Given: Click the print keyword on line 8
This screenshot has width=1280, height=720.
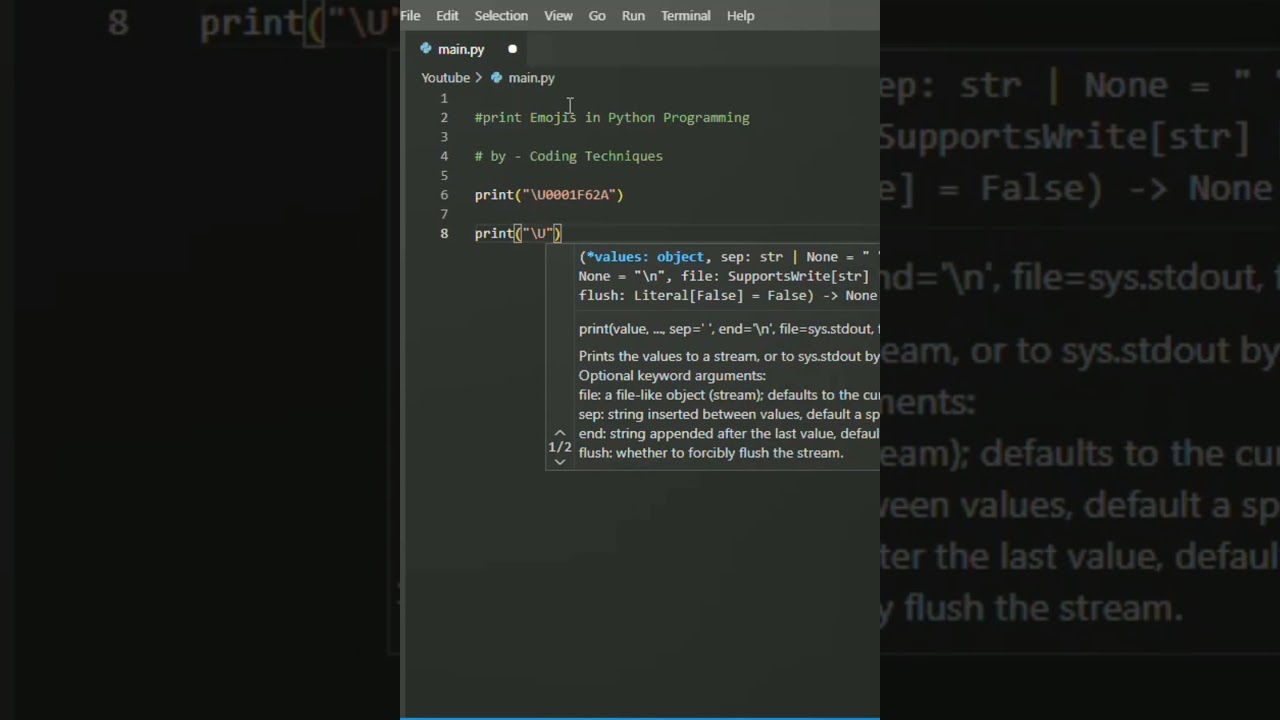Looking at the screenshot, I should coord(494,234).
